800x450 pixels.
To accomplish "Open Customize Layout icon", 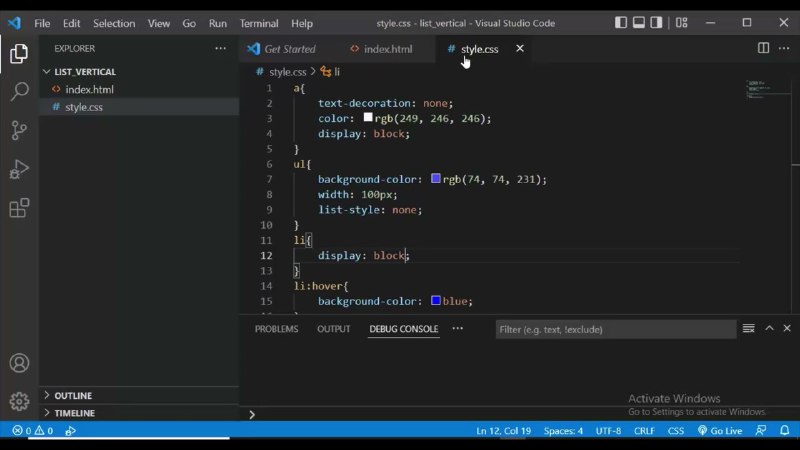I will [682, 22].
